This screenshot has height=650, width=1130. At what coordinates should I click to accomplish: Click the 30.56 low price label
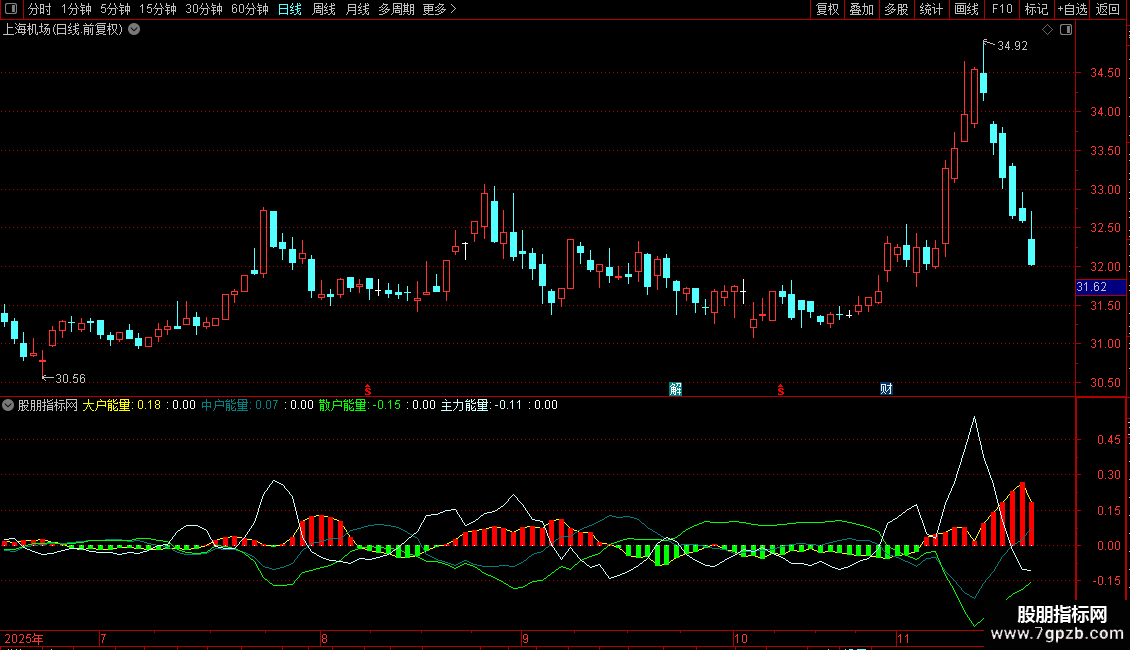click(70, 378)
